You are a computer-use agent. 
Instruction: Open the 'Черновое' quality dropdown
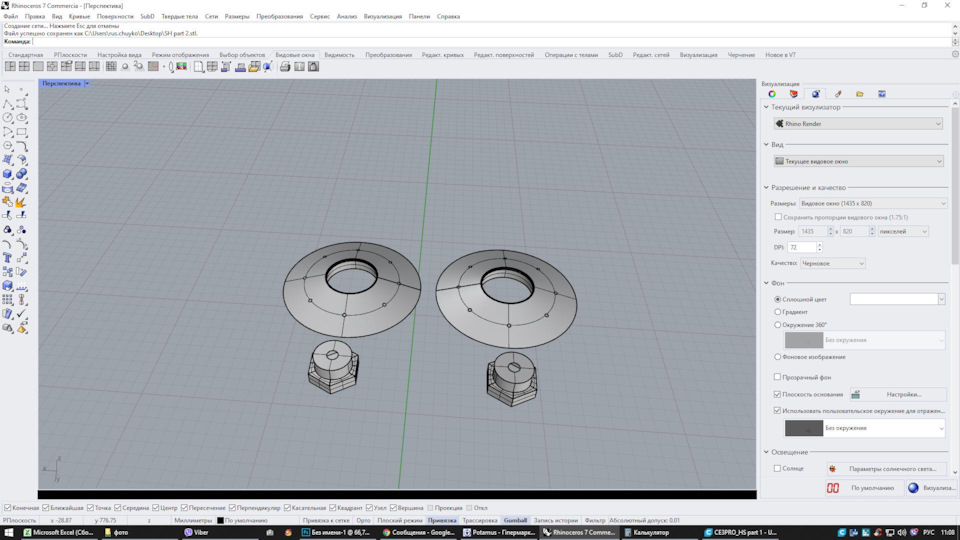pyautogui.click(x=833, y=263)
